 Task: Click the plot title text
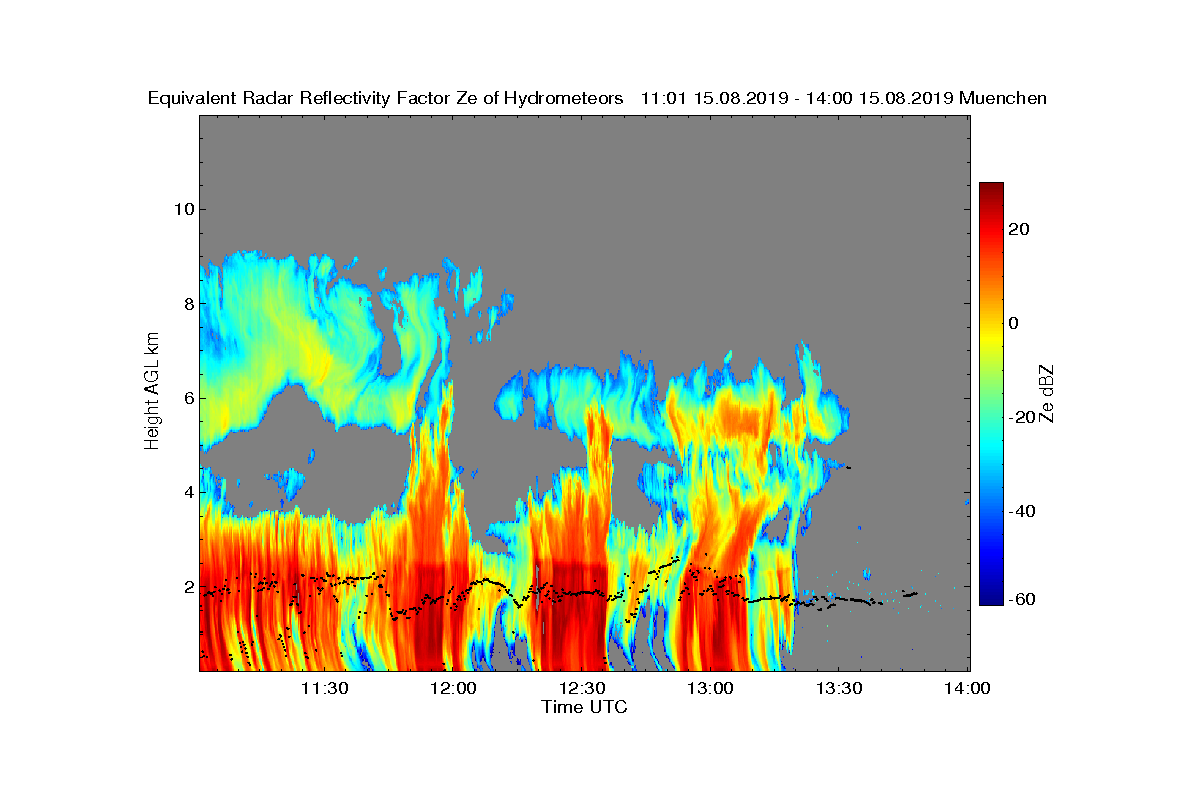click(x=597, y=98)
